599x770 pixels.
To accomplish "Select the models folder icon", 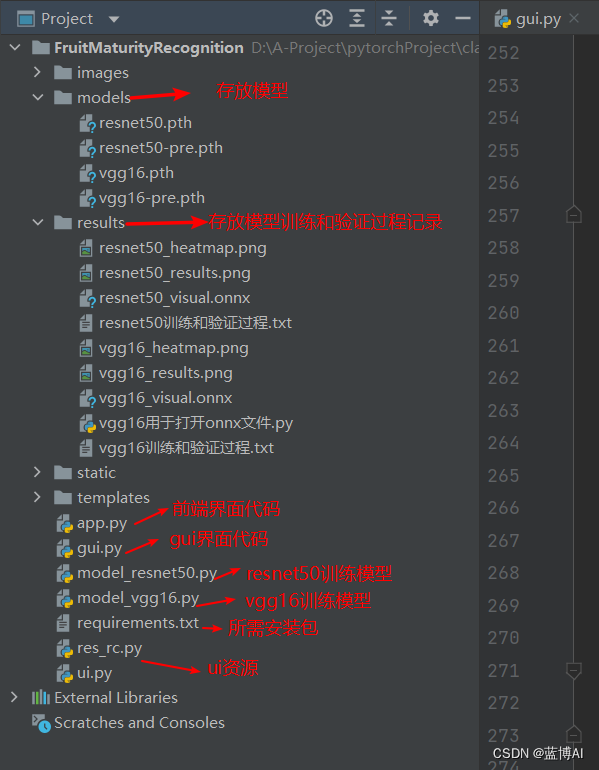I will pyautogui.click(x=63, y=98).
